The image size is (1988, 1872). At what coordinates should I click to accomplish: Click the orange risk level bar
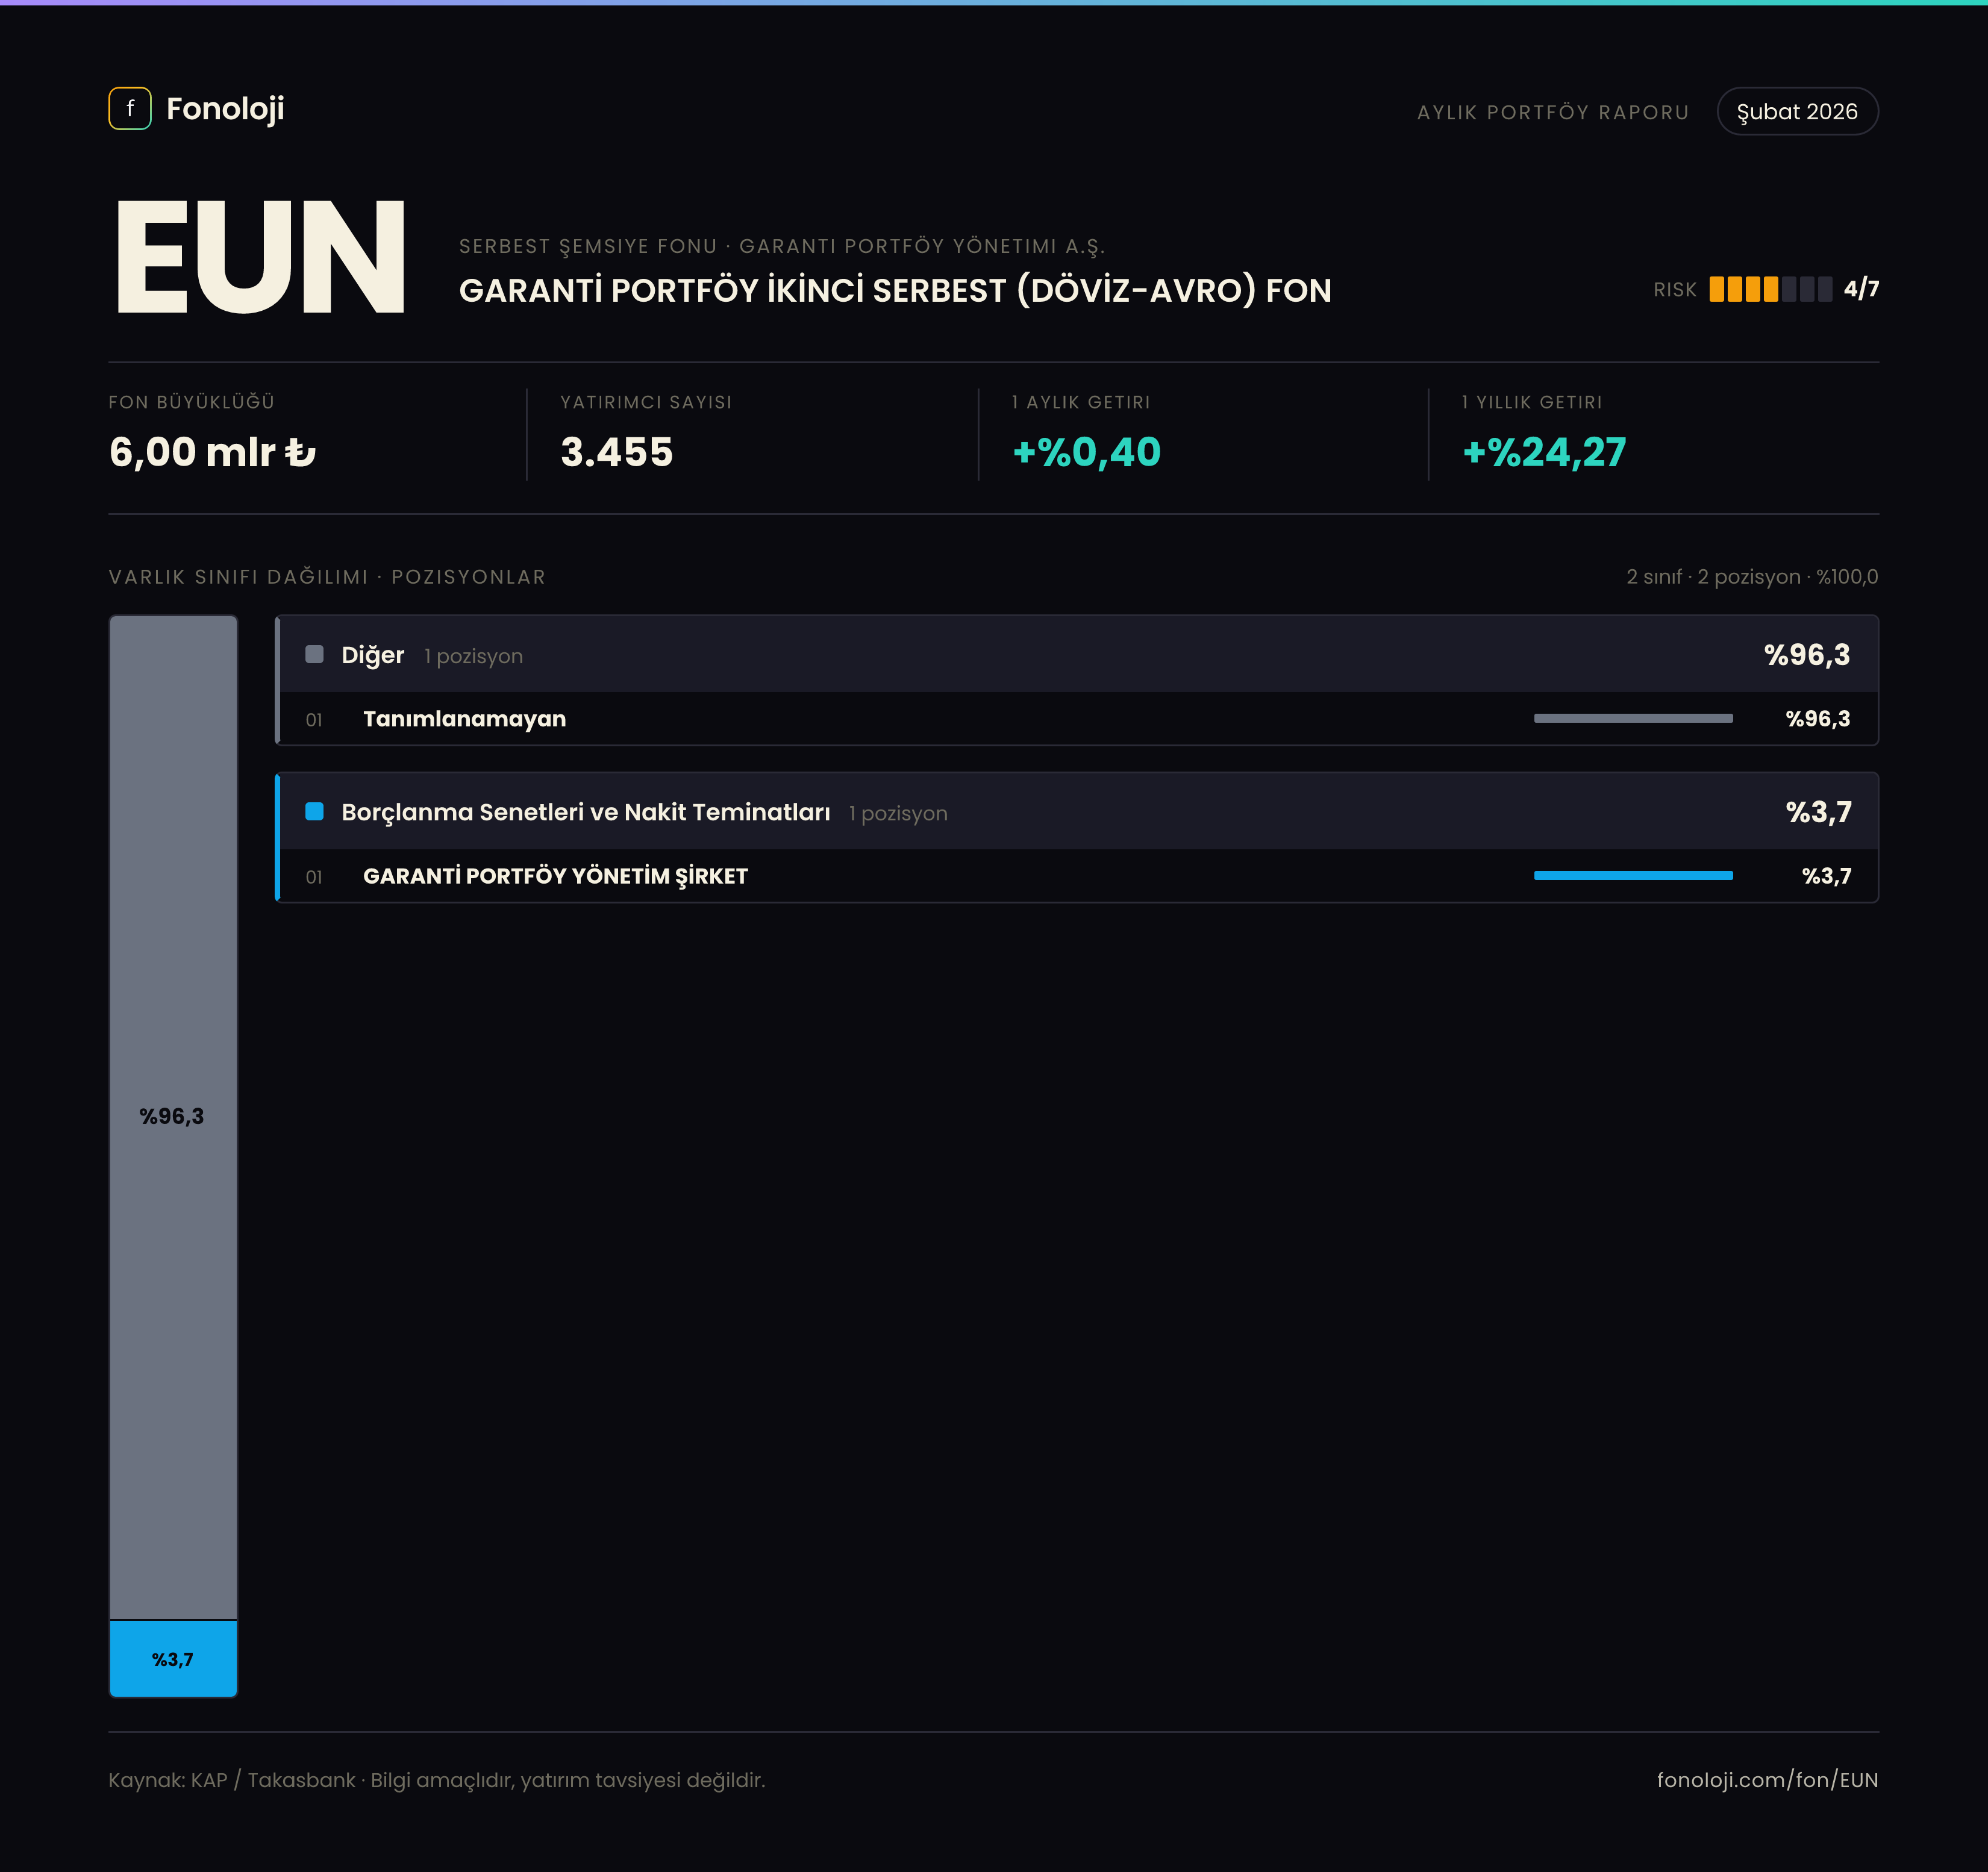(x=1770, y=289)
